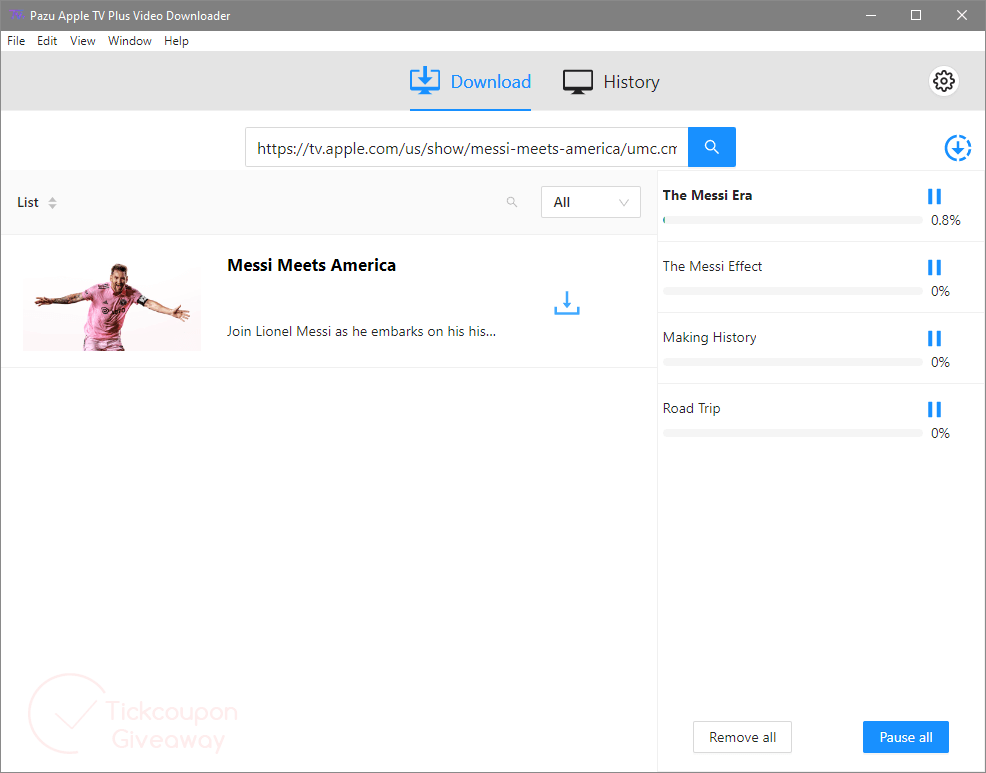Click the Apple TV URL input field
Viewport: 986px width, 773px height.
coord(466,147)
